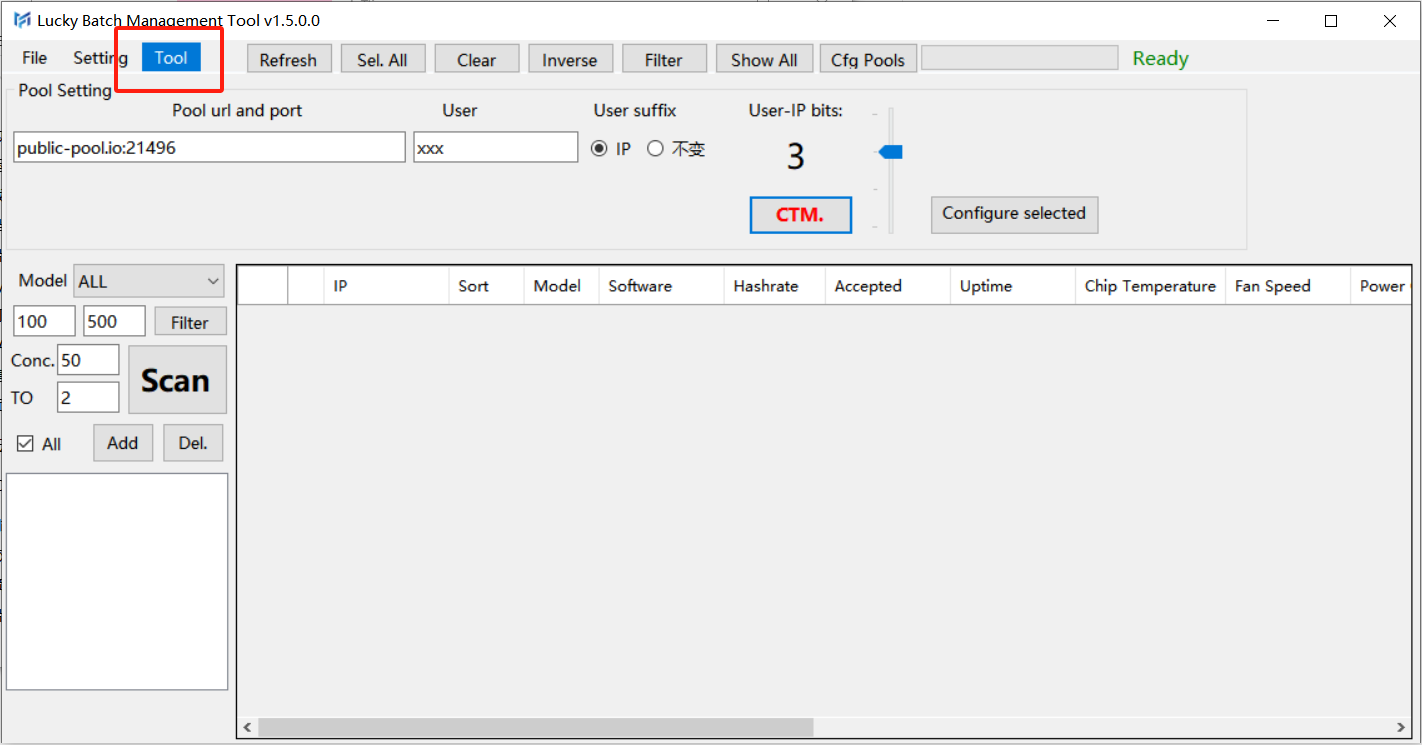1422x745 pixels.
Task: Expand the Model ALL dropdown
Action: click(x=150, y=282)
